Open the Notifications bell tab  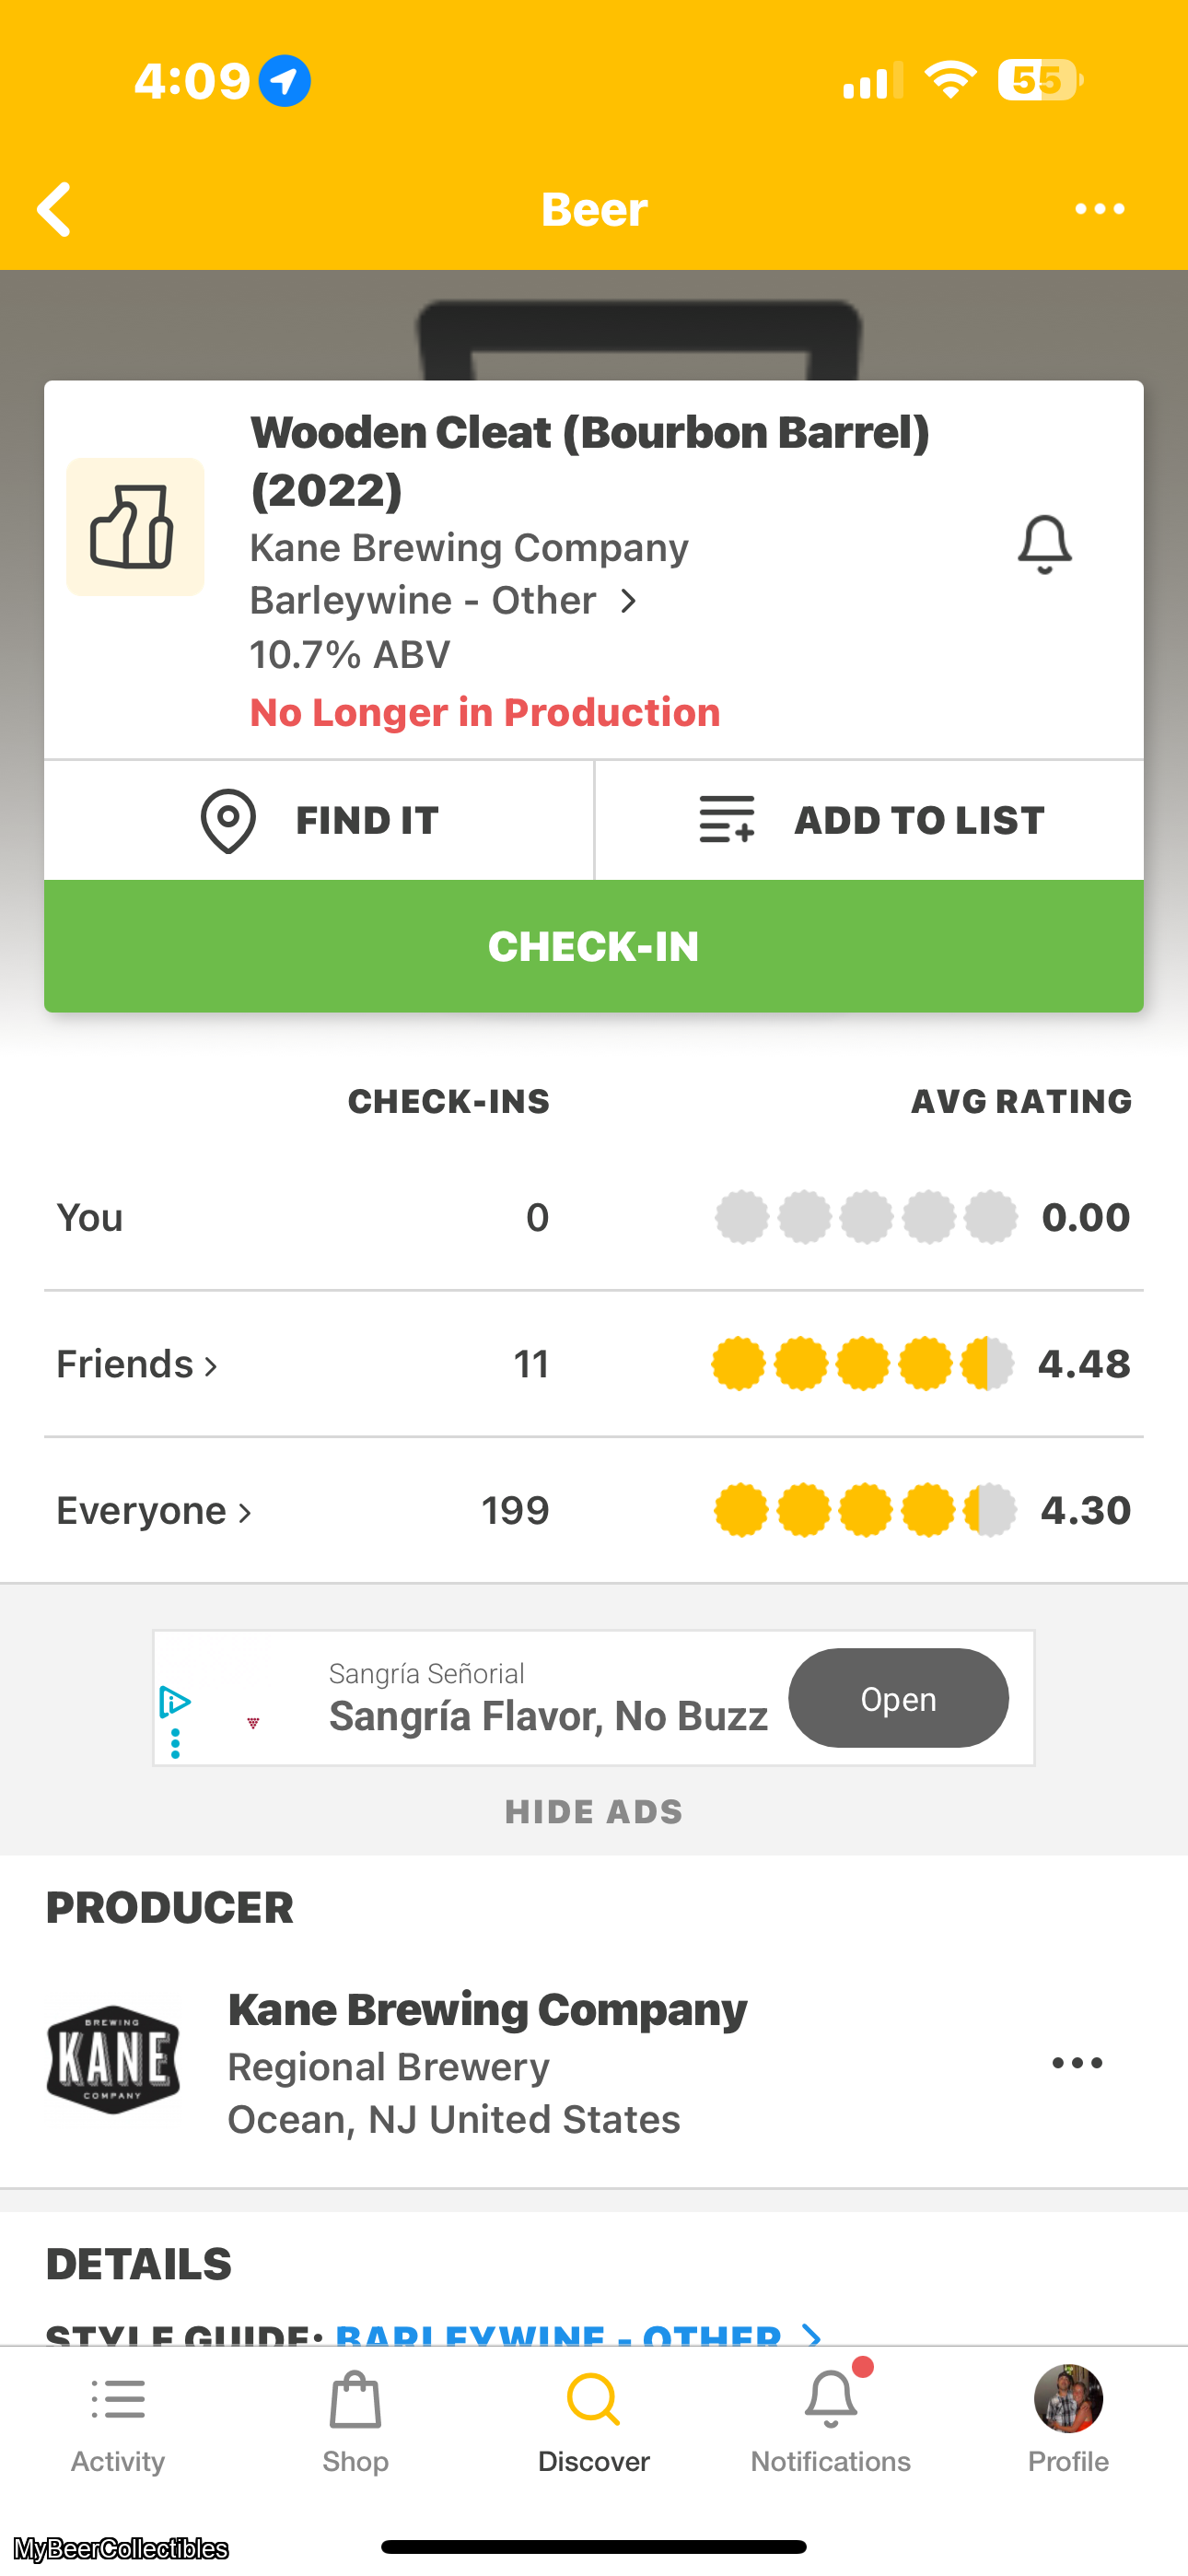click(x=831, y=2420)
